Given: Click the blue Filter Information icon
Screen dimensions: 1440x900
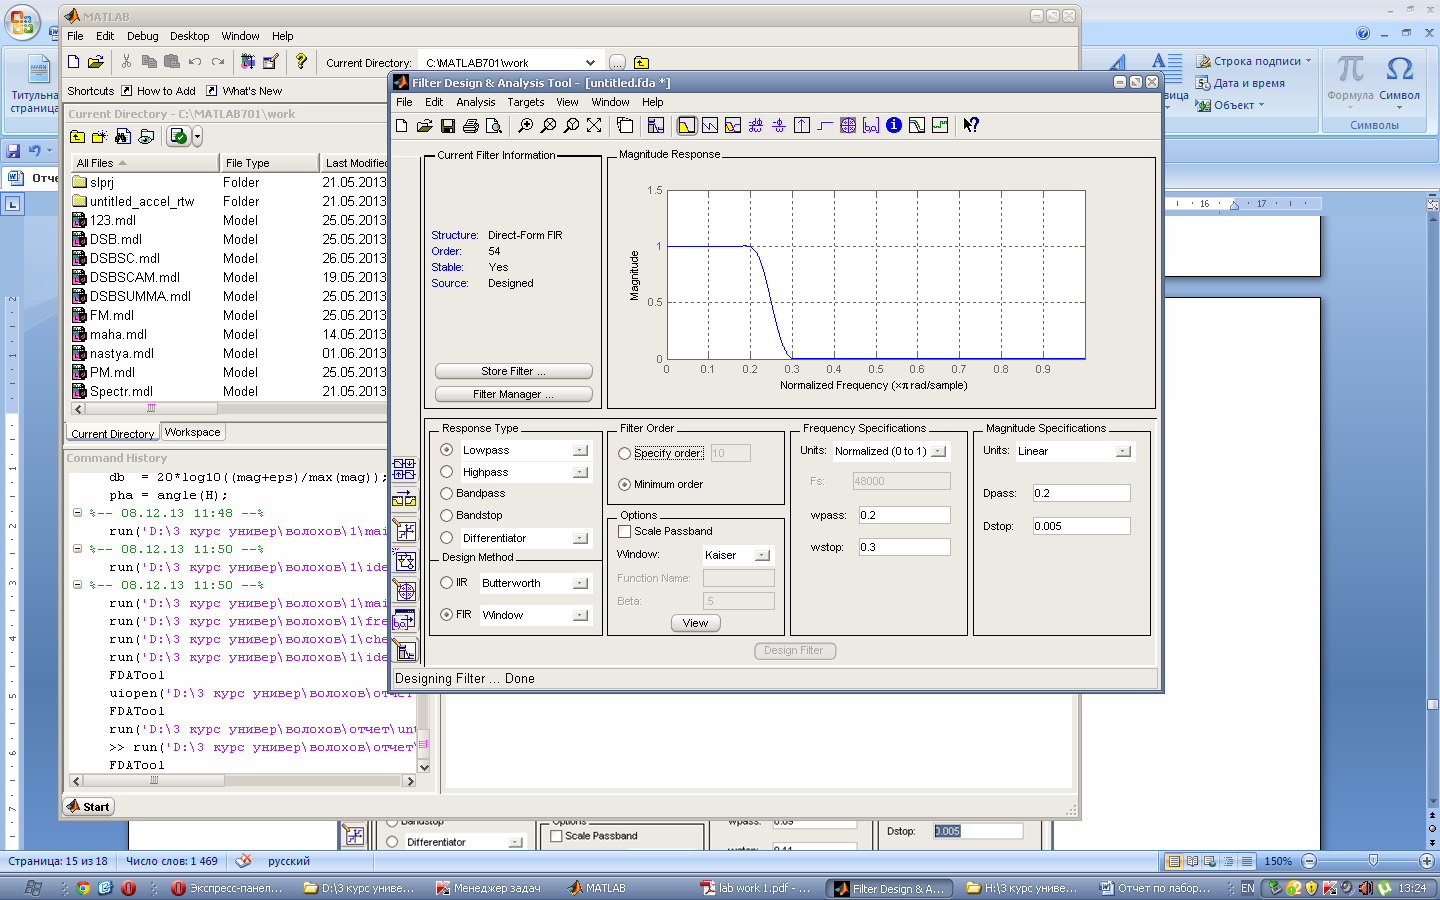Looking at the screenshot, I should point(893,125).
